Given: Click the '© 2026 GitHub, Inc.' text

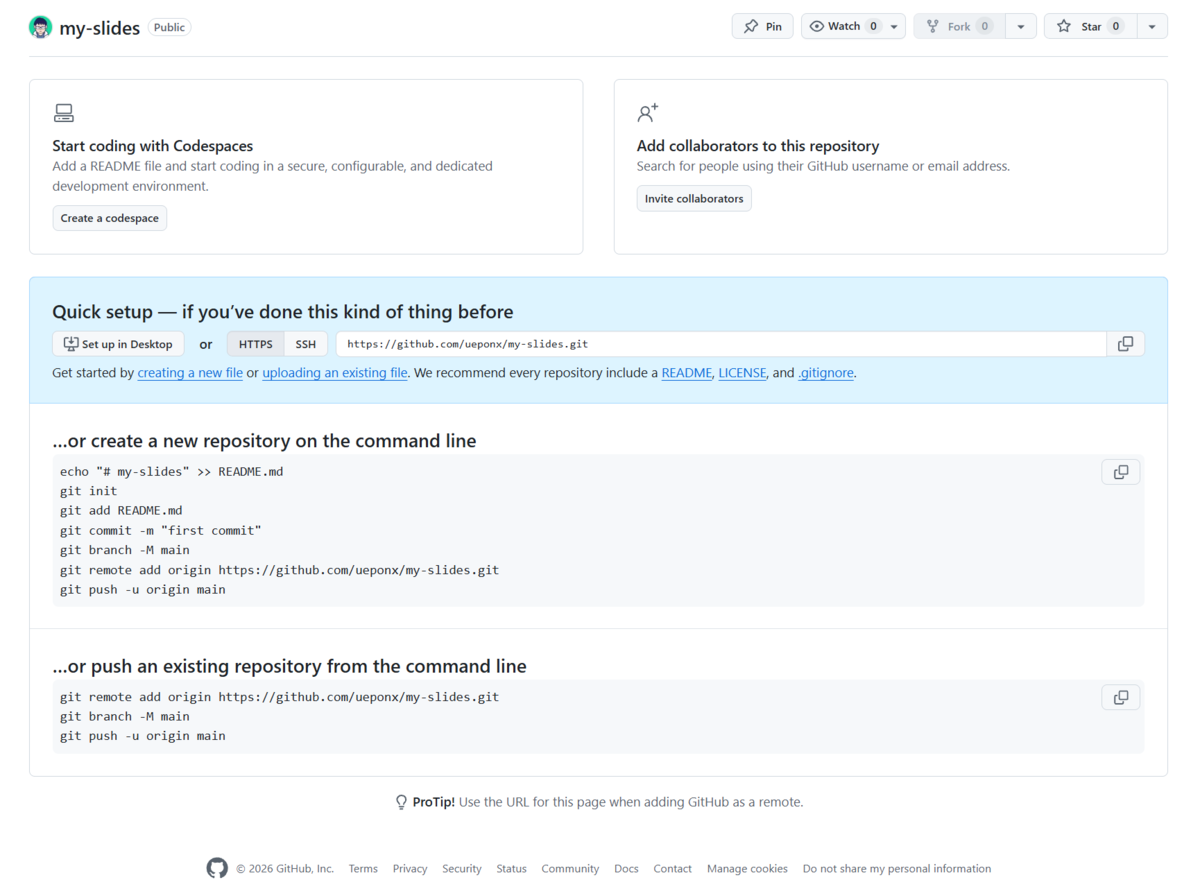Looking at the screenshot, I should pyautogui.click(x=285, y=869).
